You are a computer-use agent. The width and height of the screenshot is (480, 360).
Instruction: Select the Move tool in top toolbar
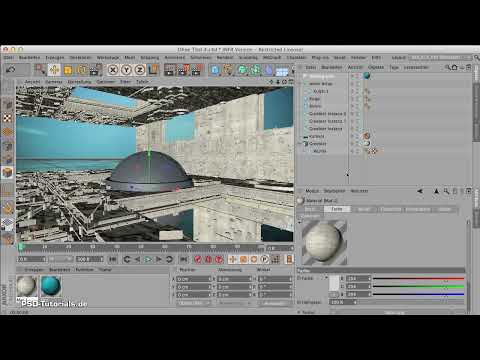point(54,70)
